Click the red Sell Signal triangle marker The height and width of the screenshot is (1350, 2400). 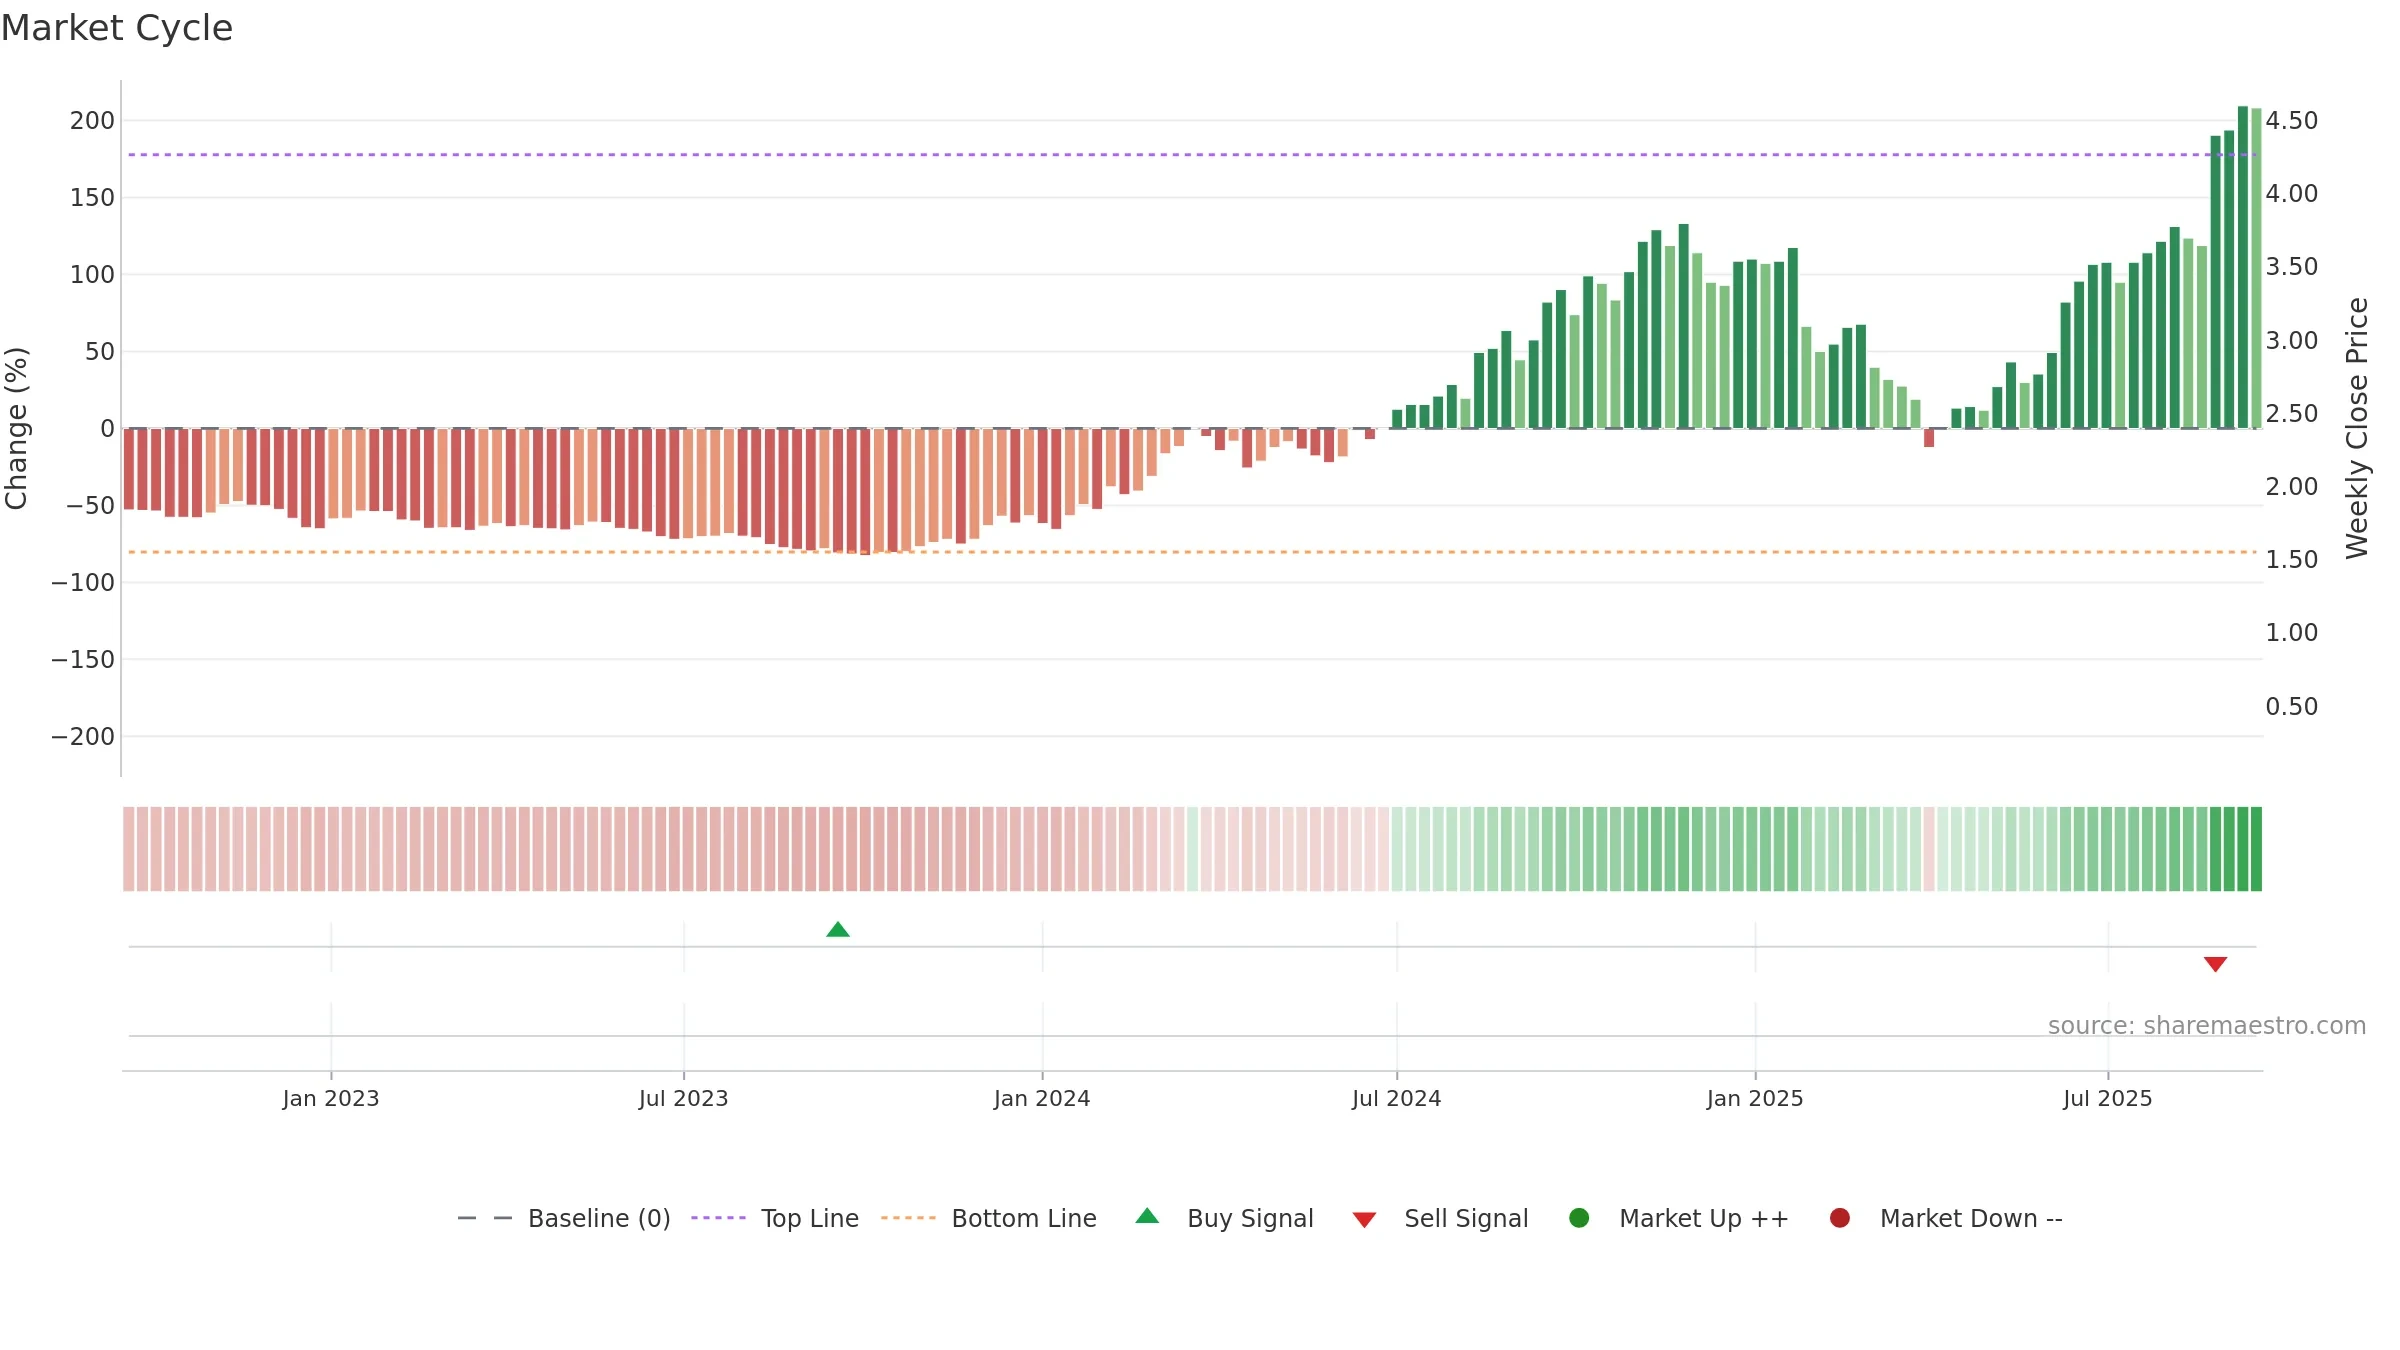coord(2215,964)
